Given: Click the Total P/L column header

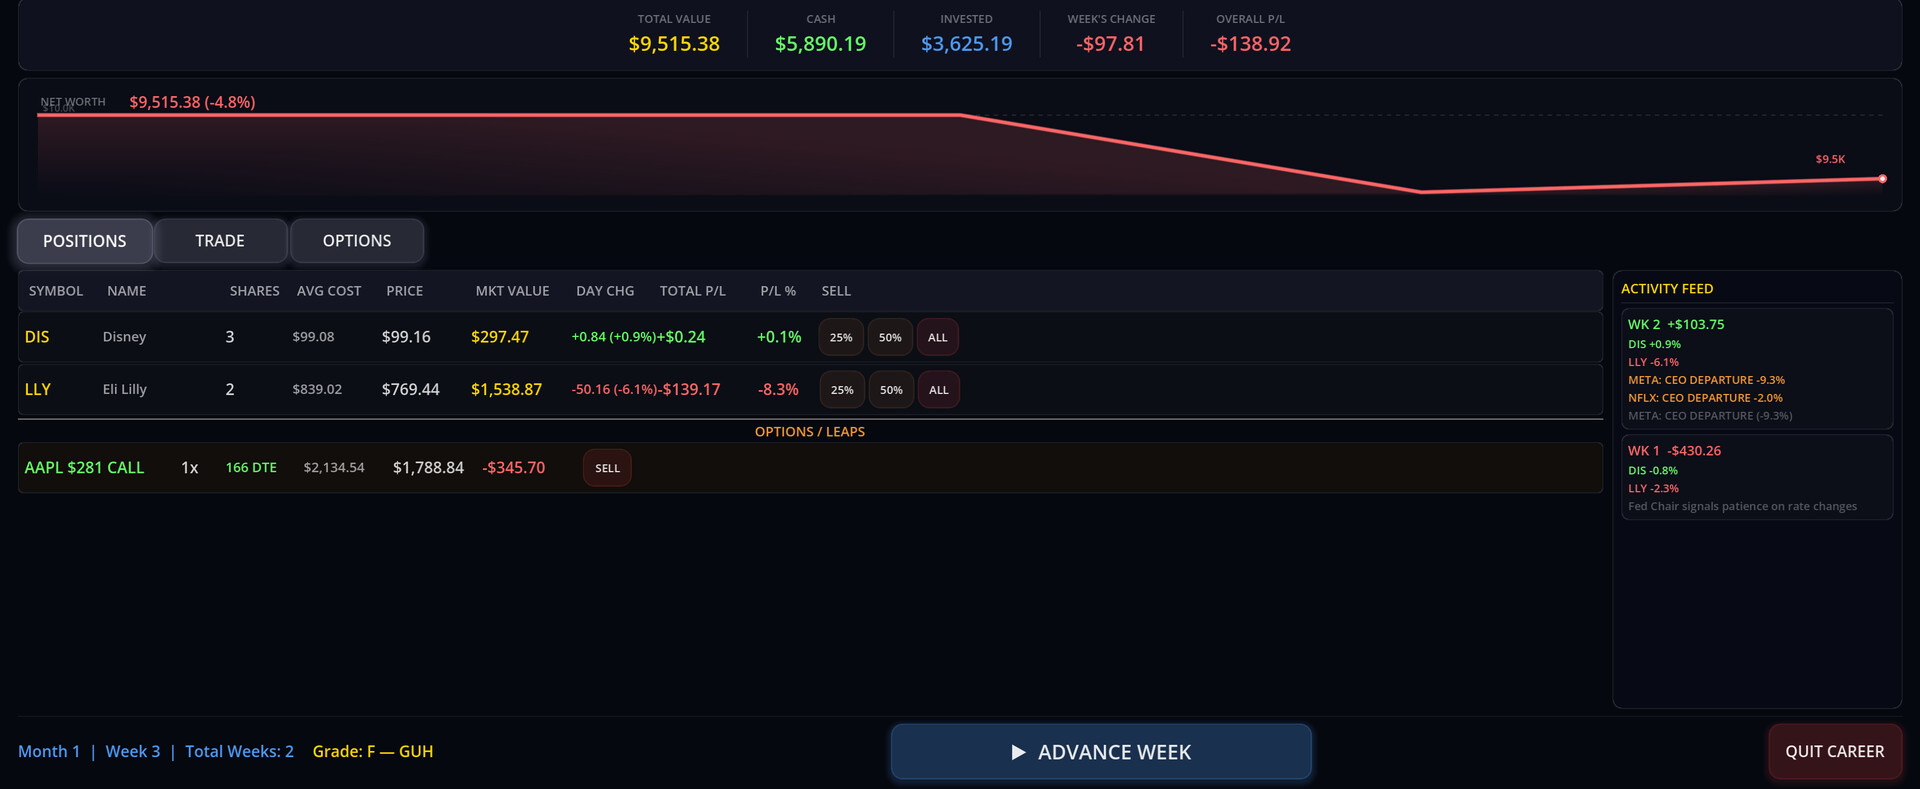Looking at the screenshot, I should click(x=692, y=291).
